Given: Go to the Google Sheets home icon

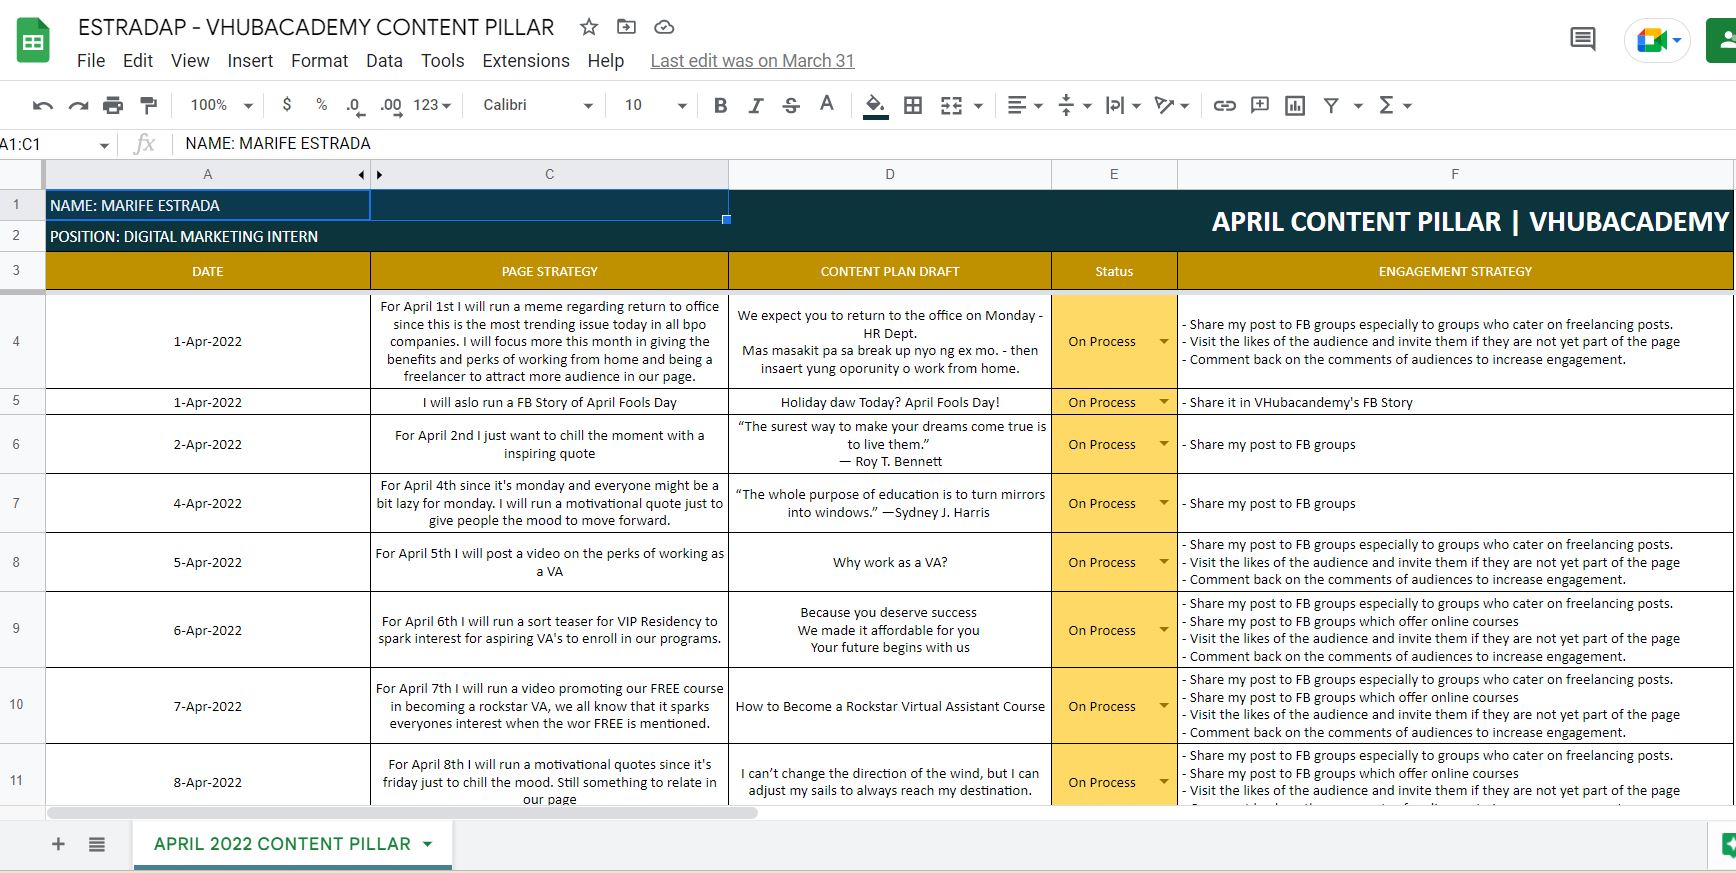Looking at the screenshot, I should click(33, 40).
